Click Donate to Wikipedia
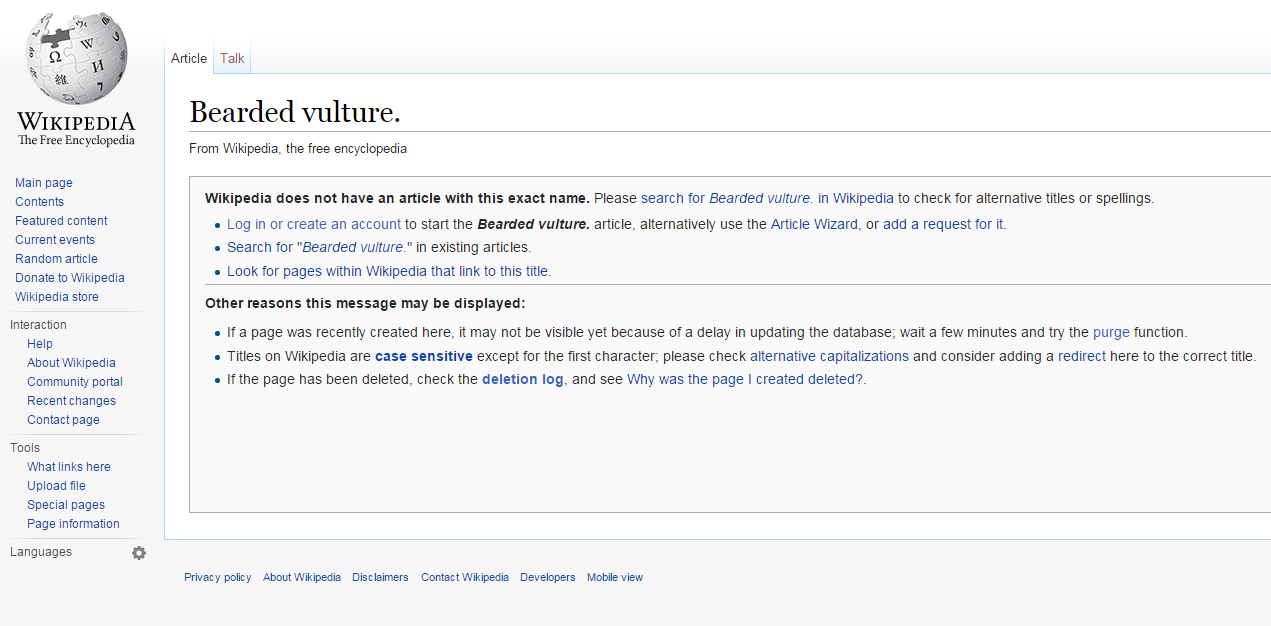Viewport: 1271px width, 626px height. click(70, 278)
